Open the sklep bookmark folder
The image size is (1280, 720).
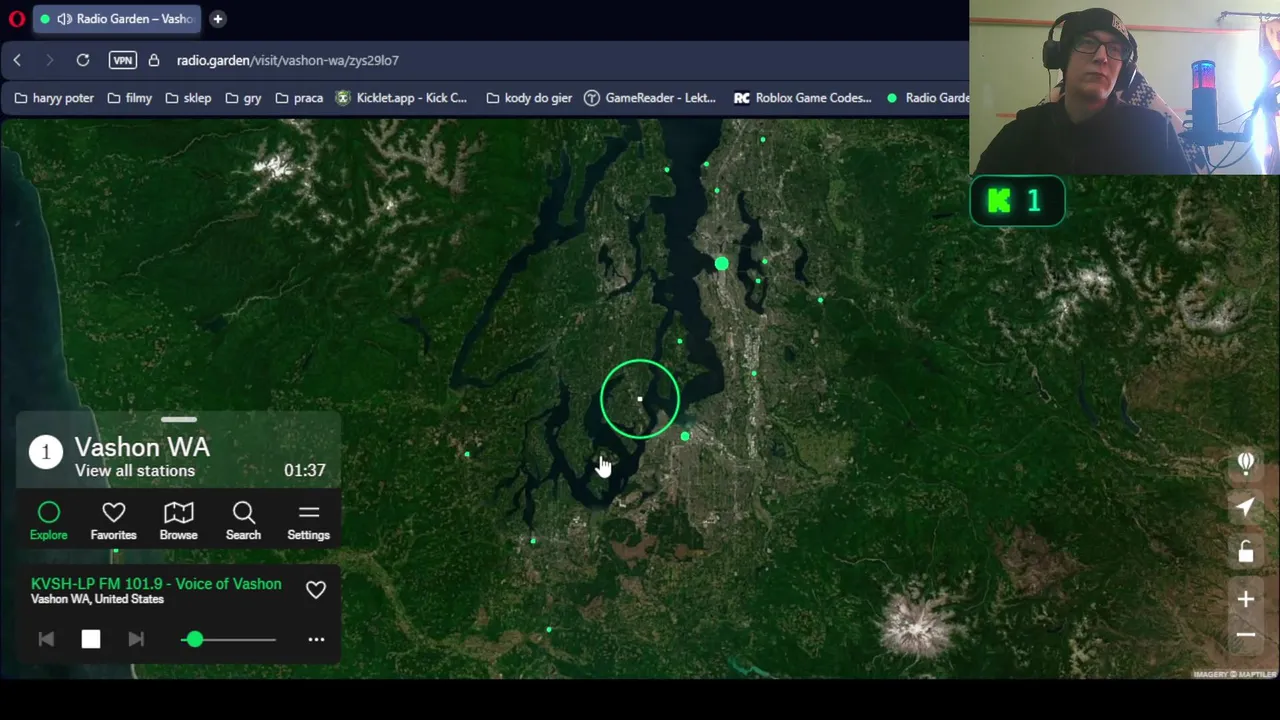(x=187, y=98)
